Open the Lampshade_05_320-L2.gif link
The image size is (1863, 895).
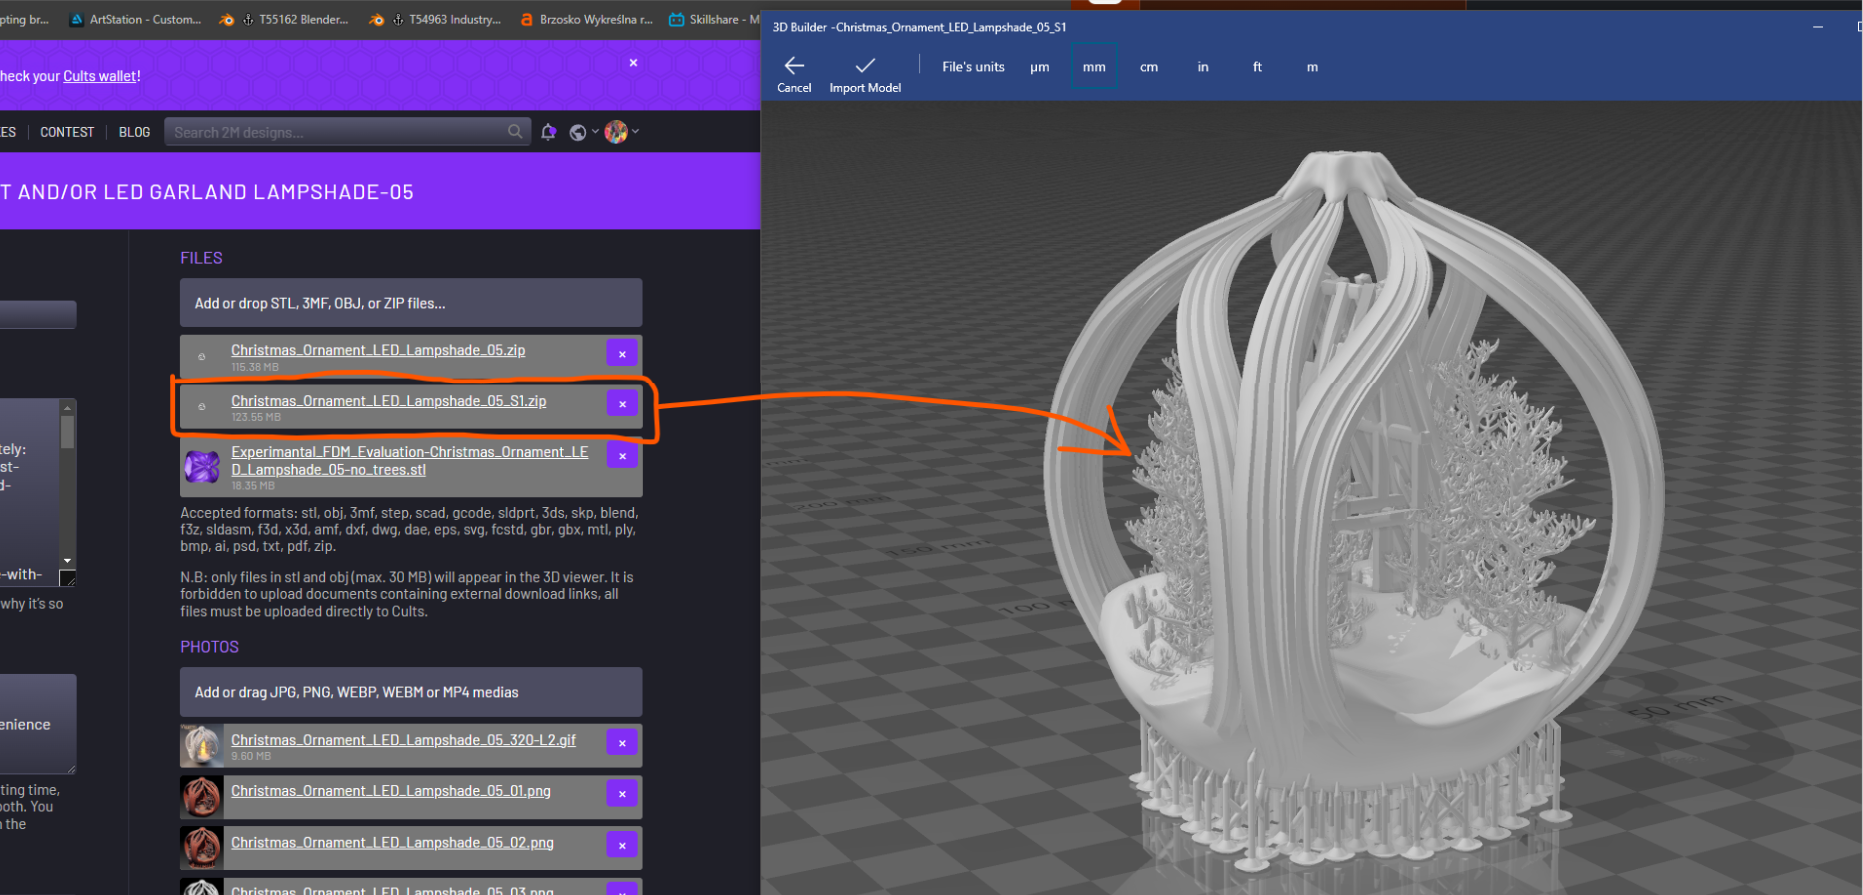point(403,740)
